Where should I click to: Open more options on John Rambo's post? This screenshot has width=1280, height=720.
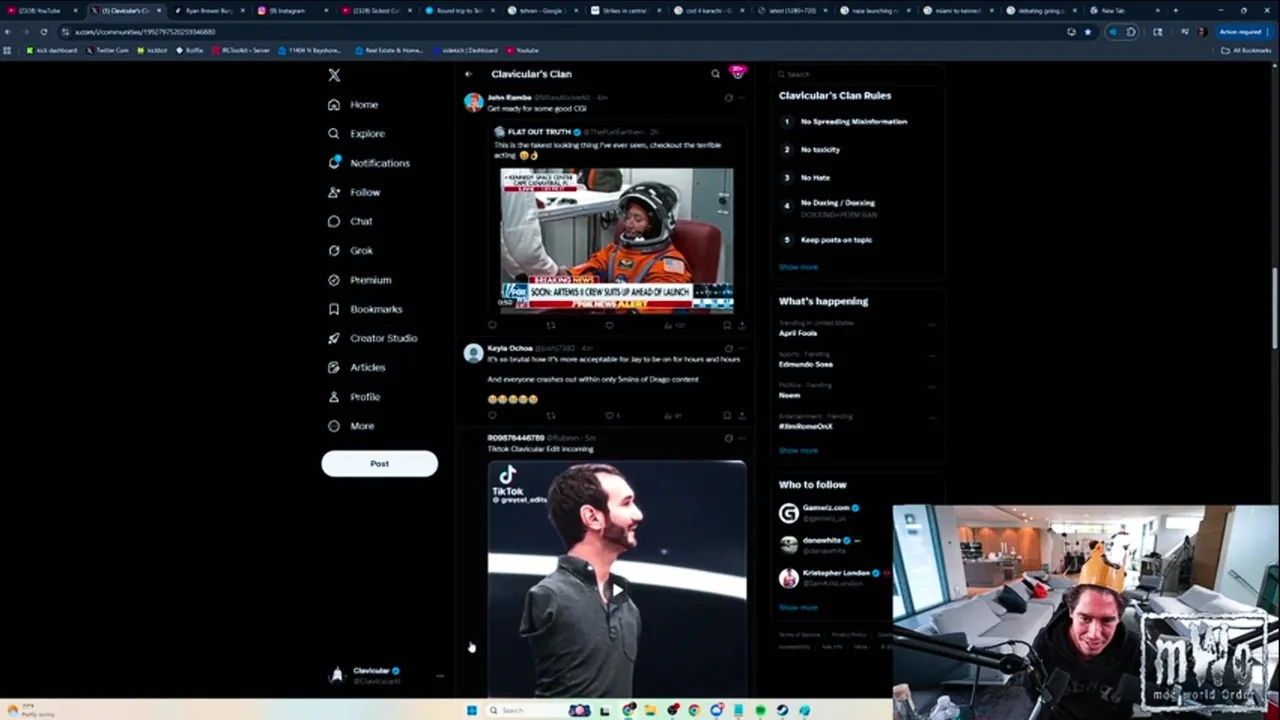point(742,98)
